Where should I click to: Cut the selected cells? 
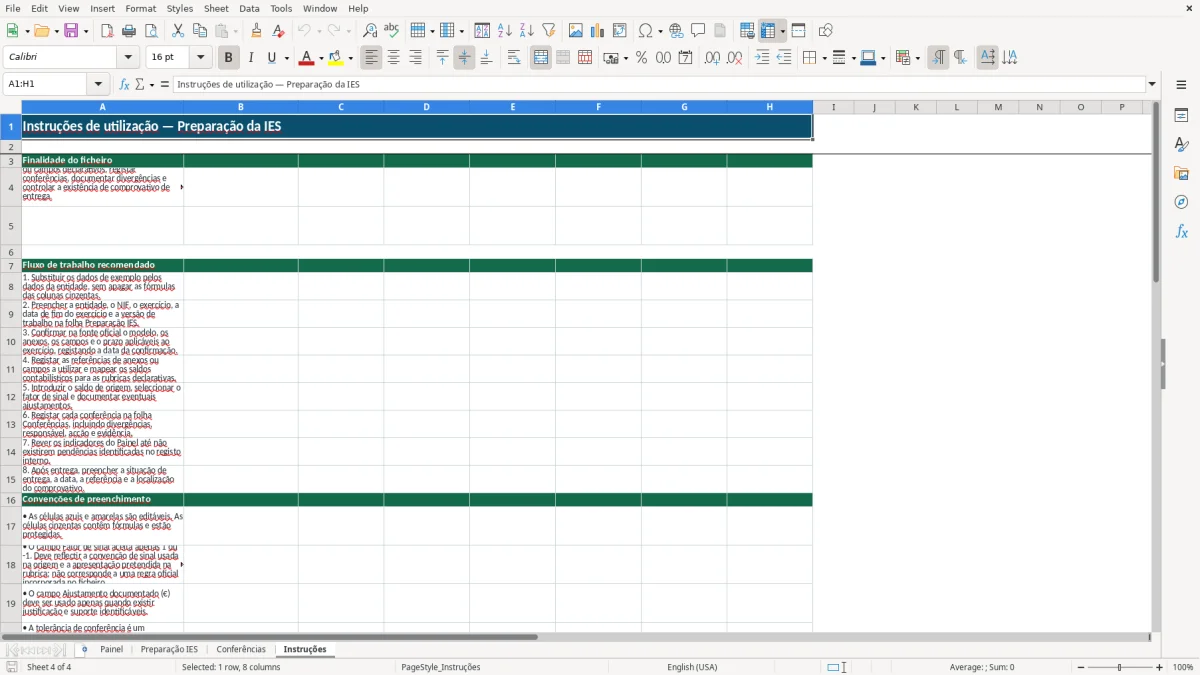coord(178,31)
